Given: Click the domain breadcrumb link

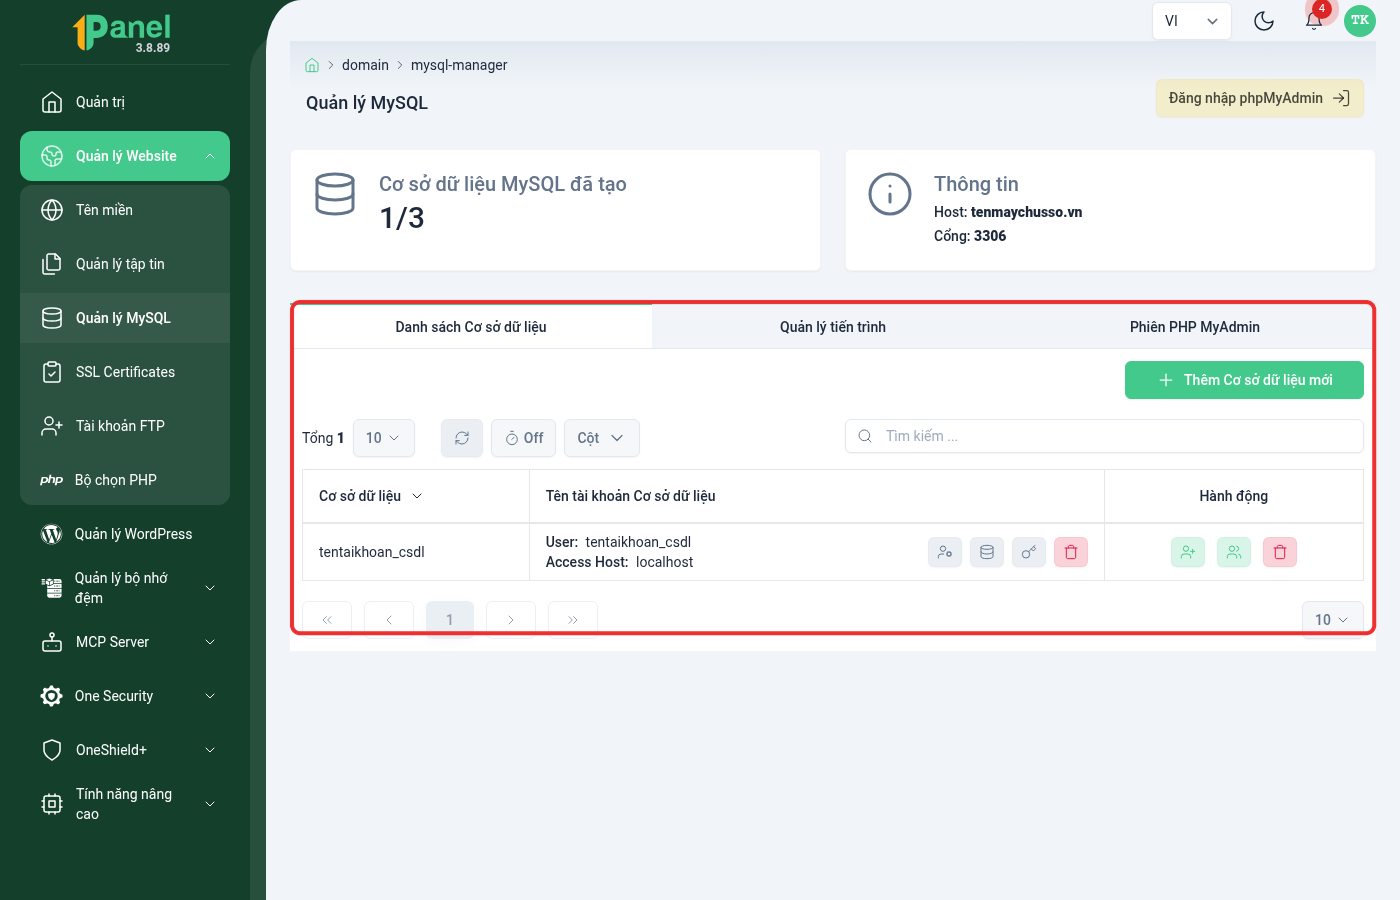Looking at the screenshot, I should click(x=365, y=65).
